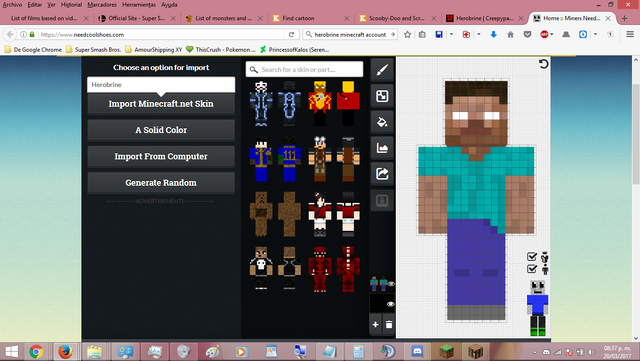This screenshot has width=640, height=361.
Task: Select the paint bucket fill tool
Action: (382, 122)
